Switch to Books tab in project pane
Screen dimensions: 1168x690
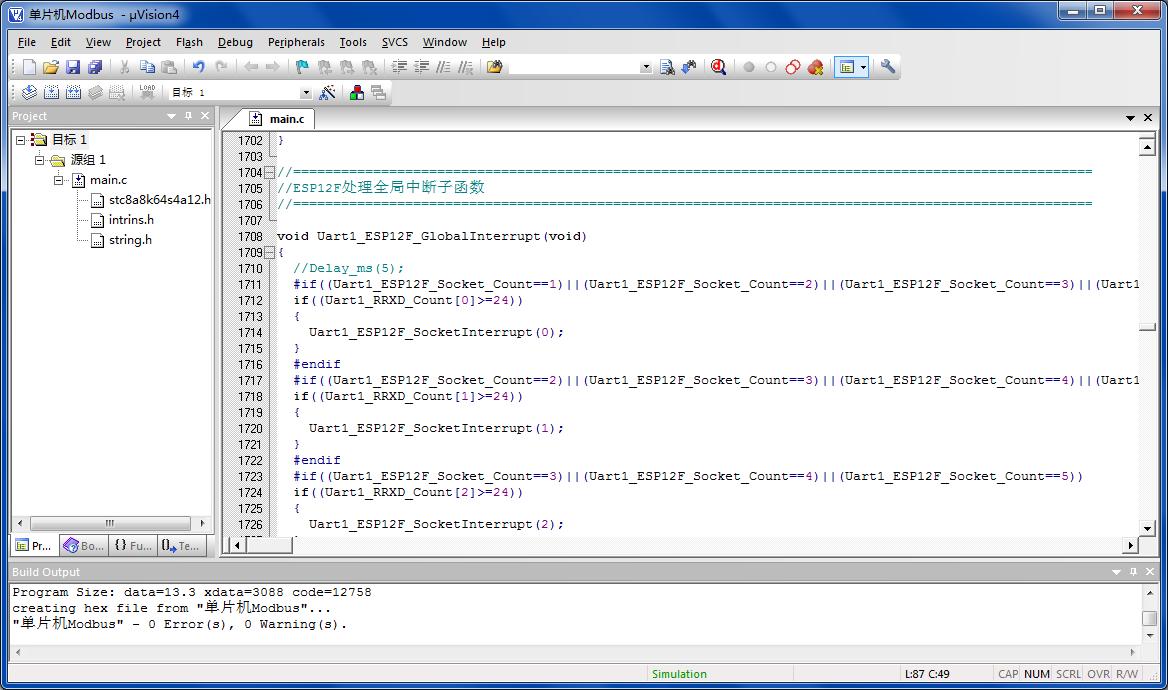pos(83,545)
